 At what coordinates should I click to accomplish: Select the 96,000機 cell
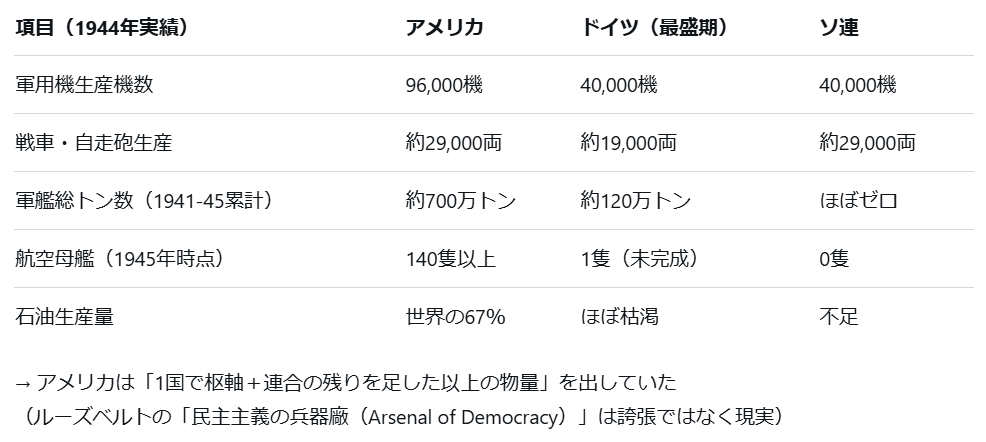[x=444, y=85]
